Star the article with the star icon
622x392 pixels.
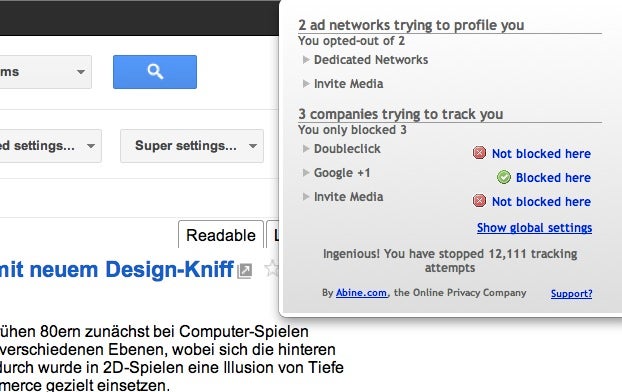tap(272, 268)
